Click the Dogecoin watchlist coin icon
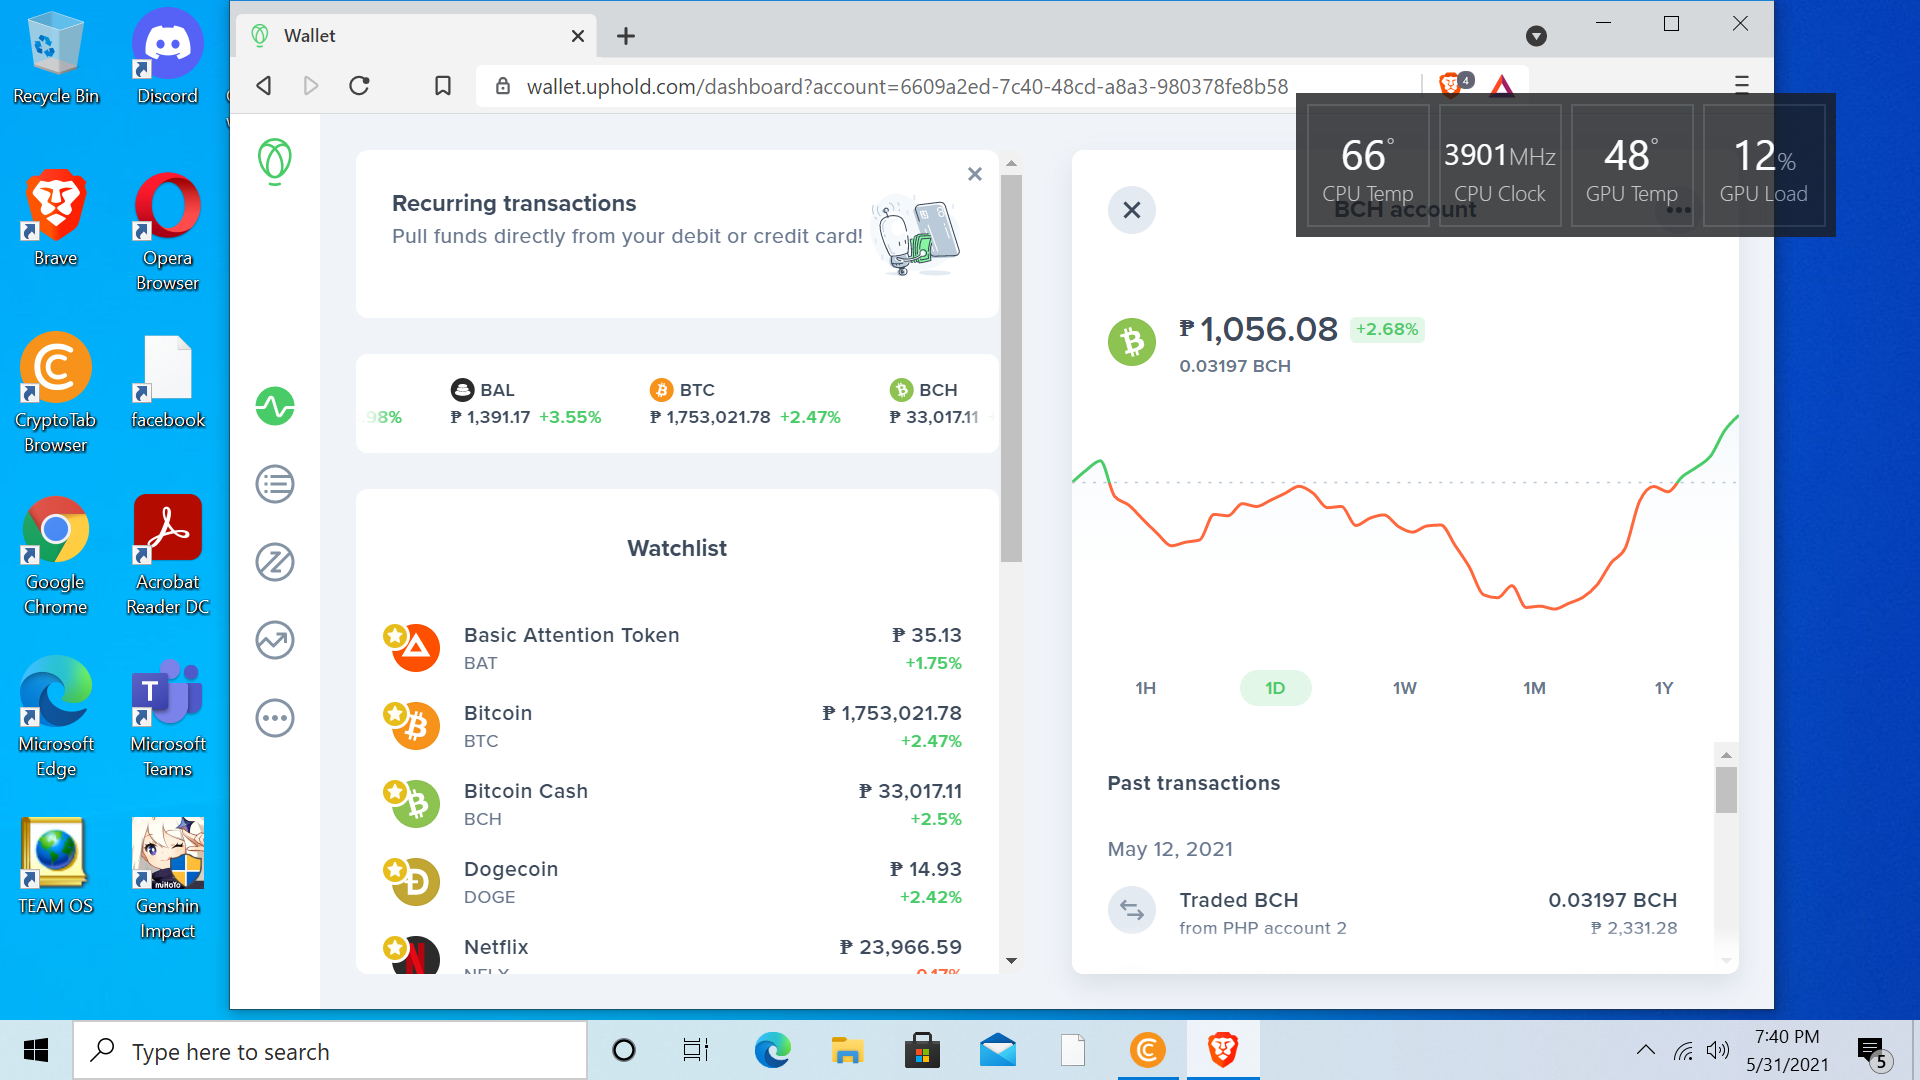The image size is (1920, 1080). tap(413, 881)
